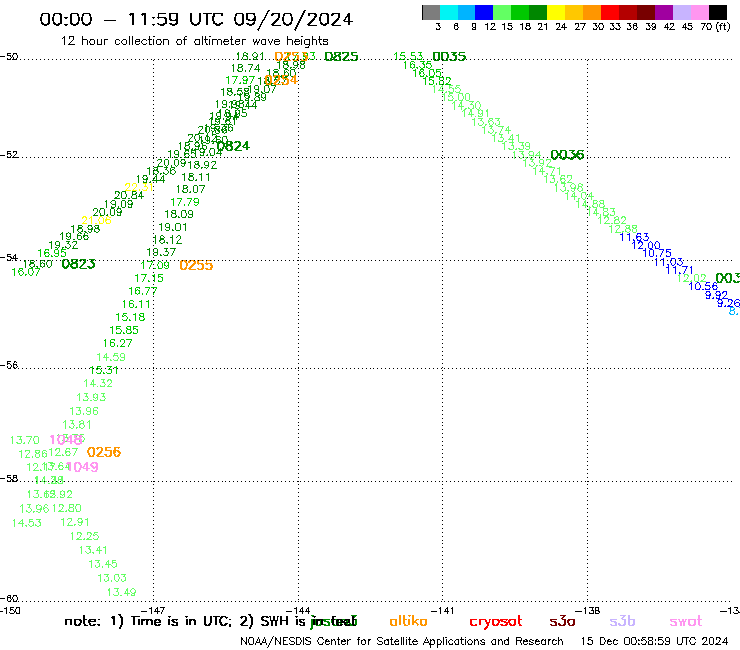Select the yellow 24 ft legend swatch
740x650 pixels.
(x=556, y=13)
